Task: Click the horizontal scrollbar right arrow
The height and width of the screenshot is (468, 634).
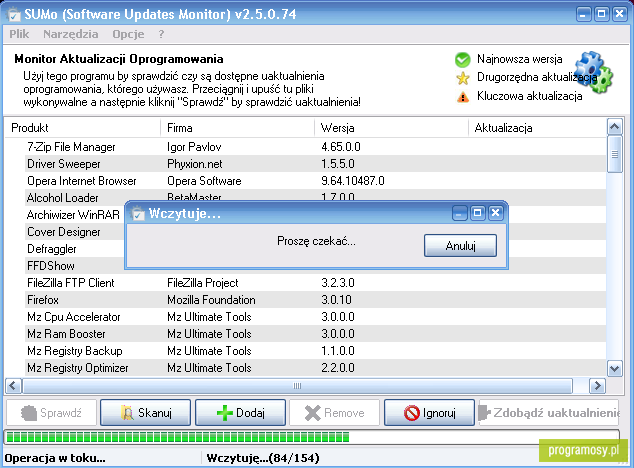Action: click(597, 386)
